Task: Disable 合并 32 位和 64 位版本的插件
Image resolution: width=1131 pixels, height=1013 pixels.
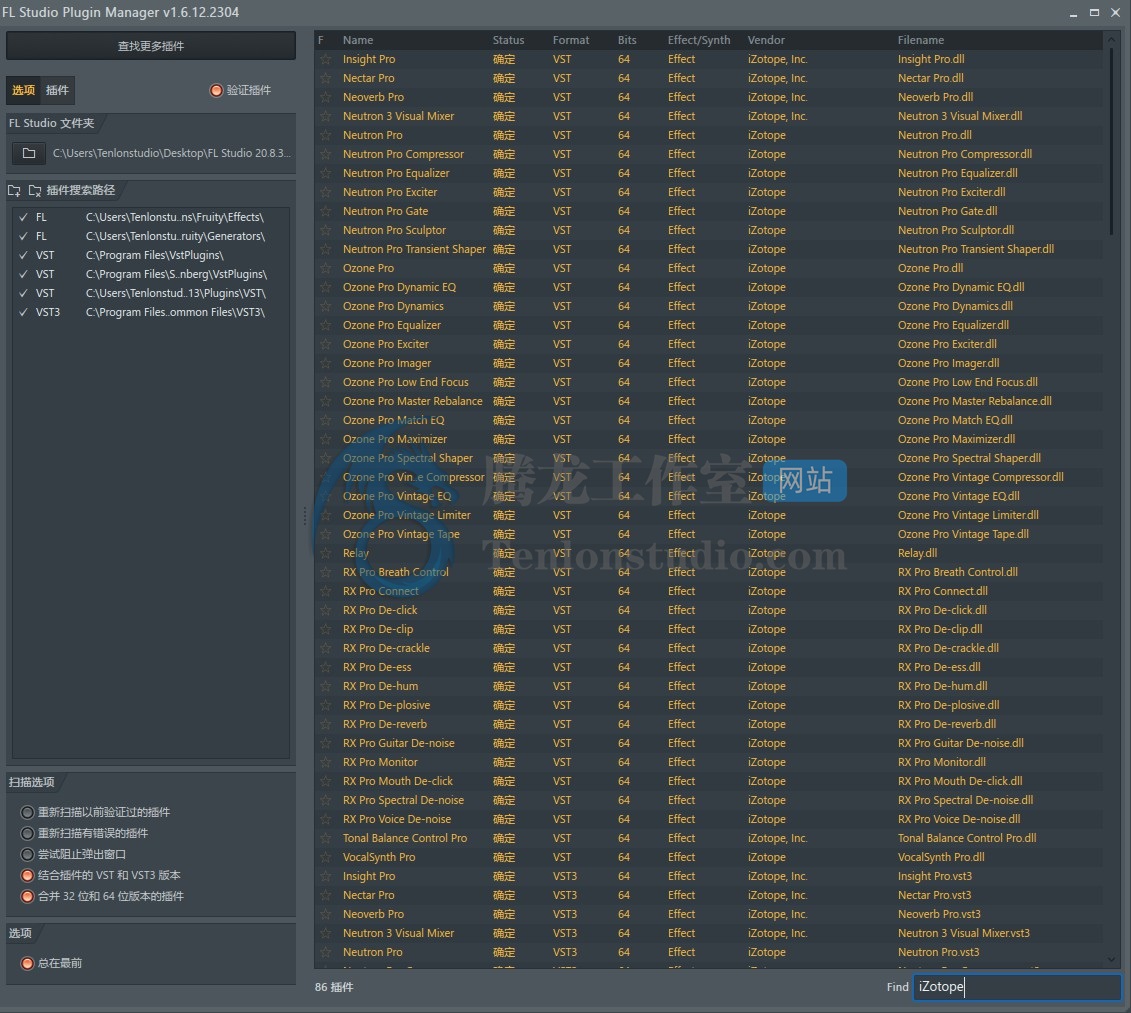Action: pyautogui.click(x=27, y=896)
